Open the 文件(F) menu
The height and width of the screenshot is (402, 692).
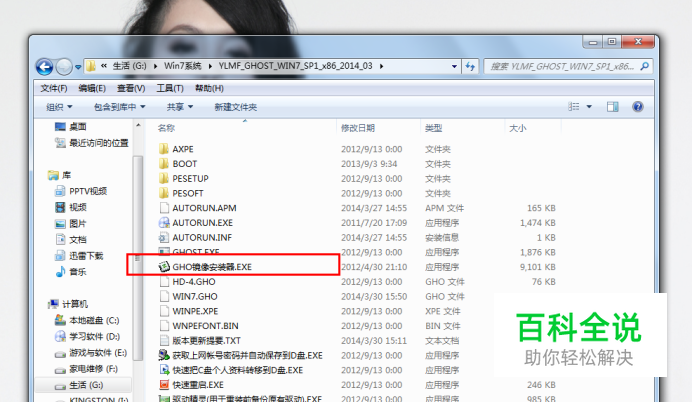click(54, 89)
